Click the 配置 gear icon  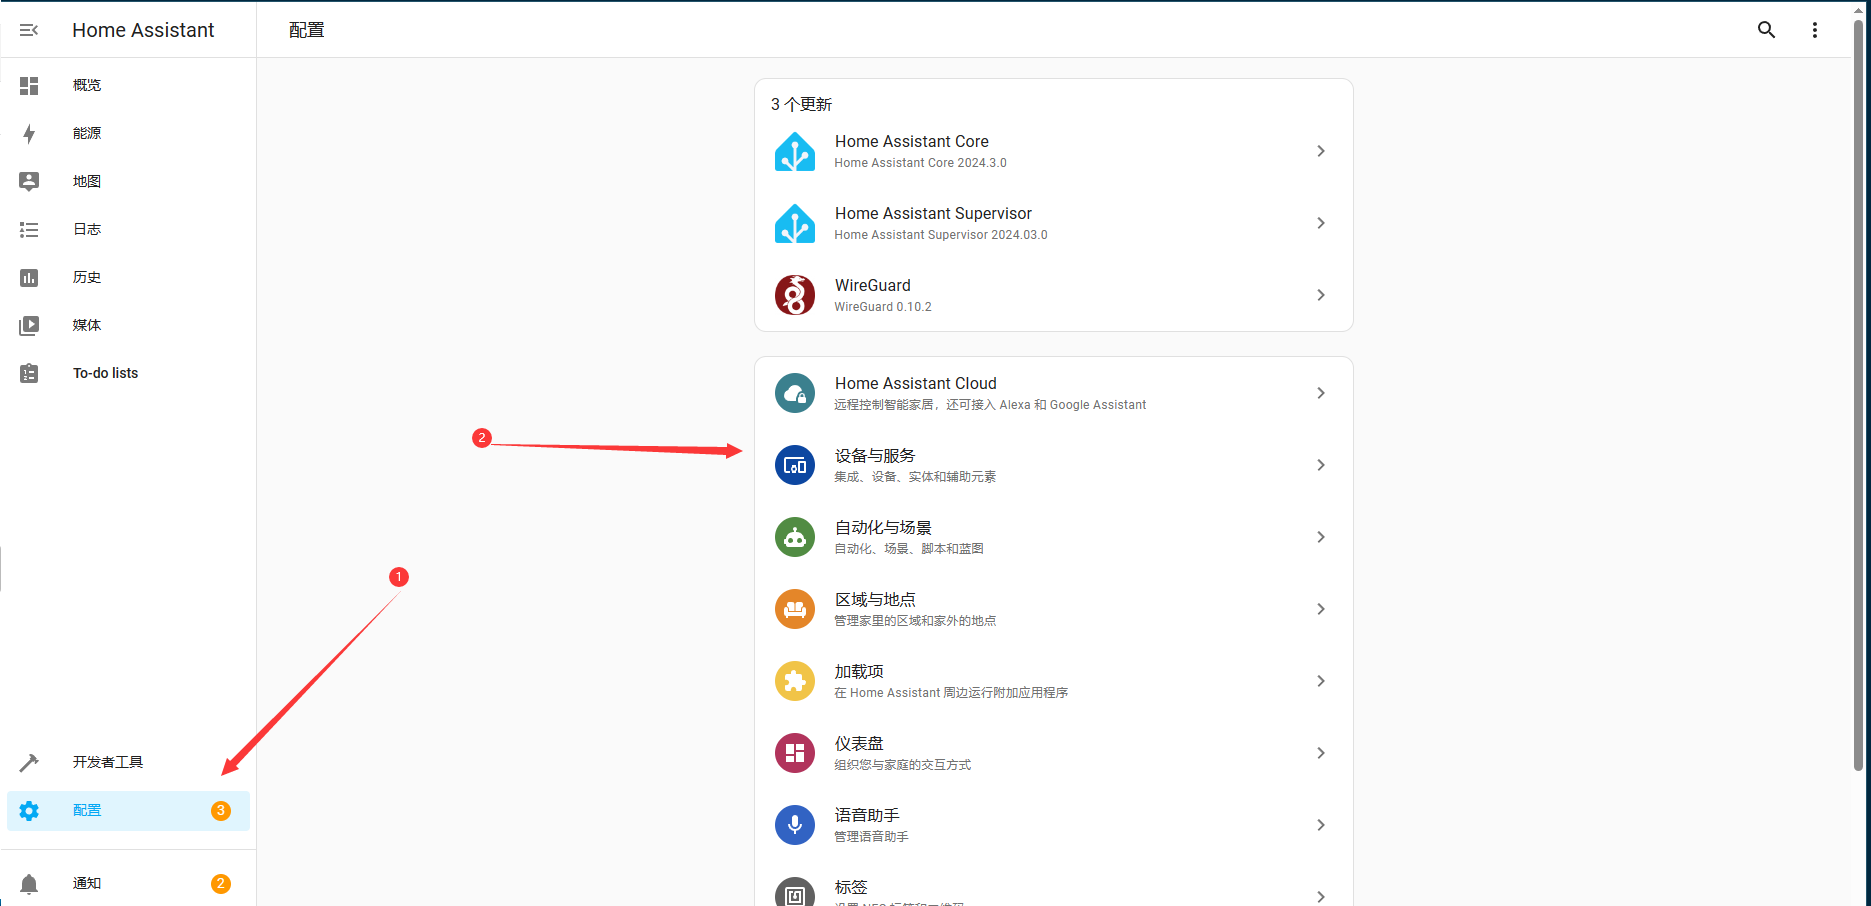coord(29,810)
